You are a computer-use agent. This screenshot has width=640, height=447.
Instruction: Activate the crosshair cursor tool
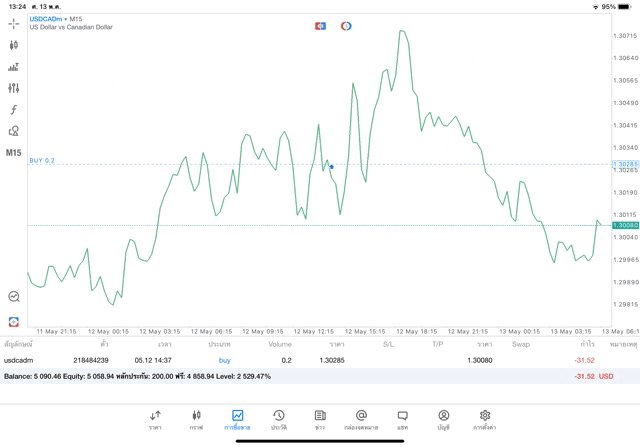13,23
